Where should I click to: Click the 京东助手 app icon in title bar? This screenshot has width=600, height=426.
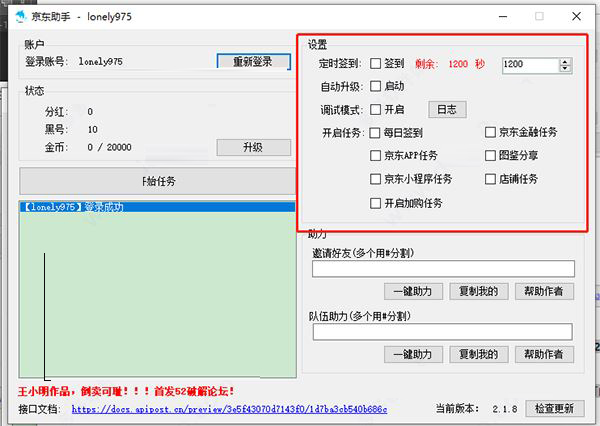point(21,16)
